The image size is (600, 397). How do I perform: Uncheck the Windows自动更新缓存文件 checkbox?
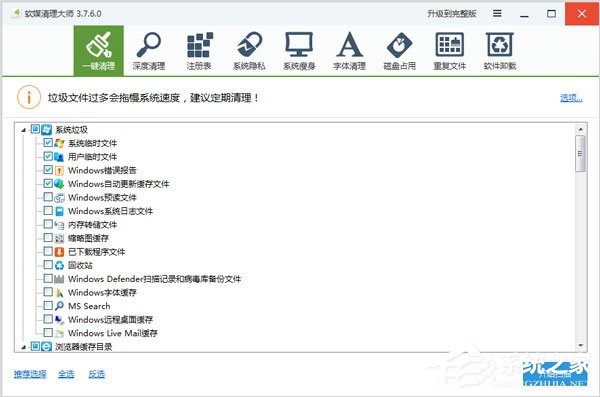point(48,183)
